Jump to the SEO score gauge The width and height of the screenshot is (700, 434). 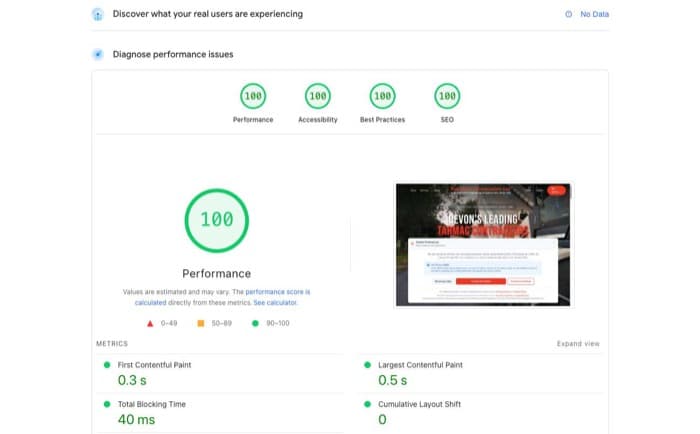click(x=447, y=96)
